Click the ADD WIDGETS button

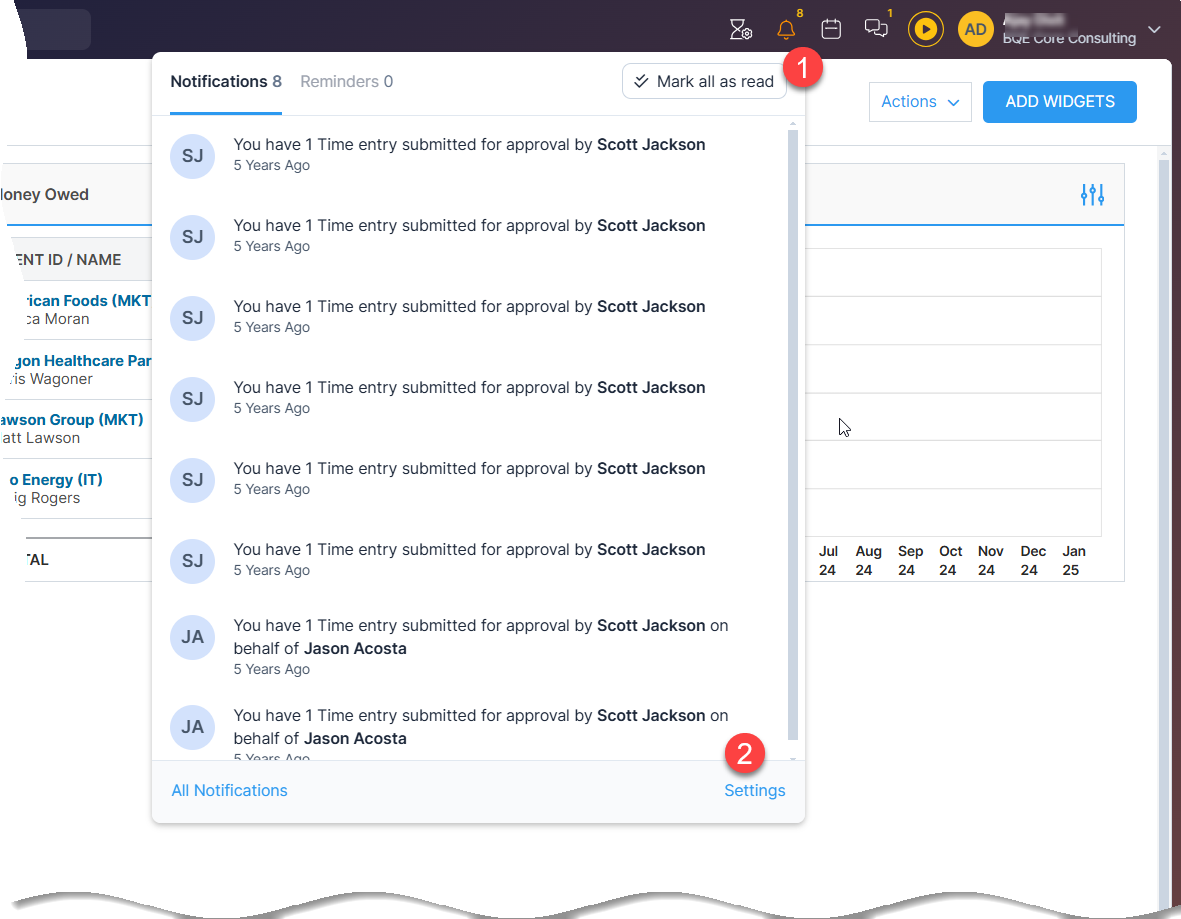1059,101
